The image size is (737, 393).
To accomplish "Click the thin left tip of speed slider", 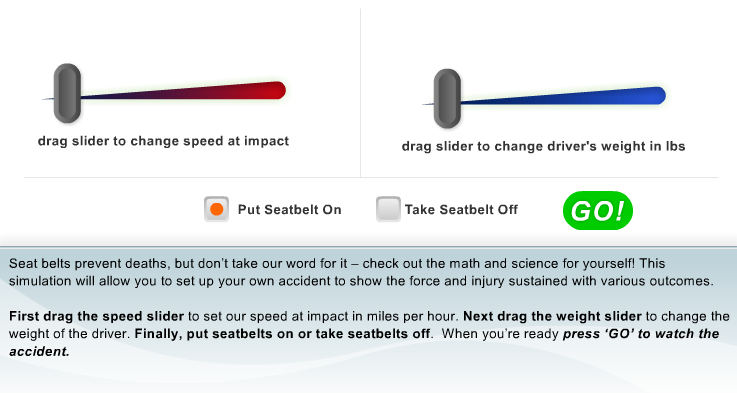I will [x=47, y=99].
